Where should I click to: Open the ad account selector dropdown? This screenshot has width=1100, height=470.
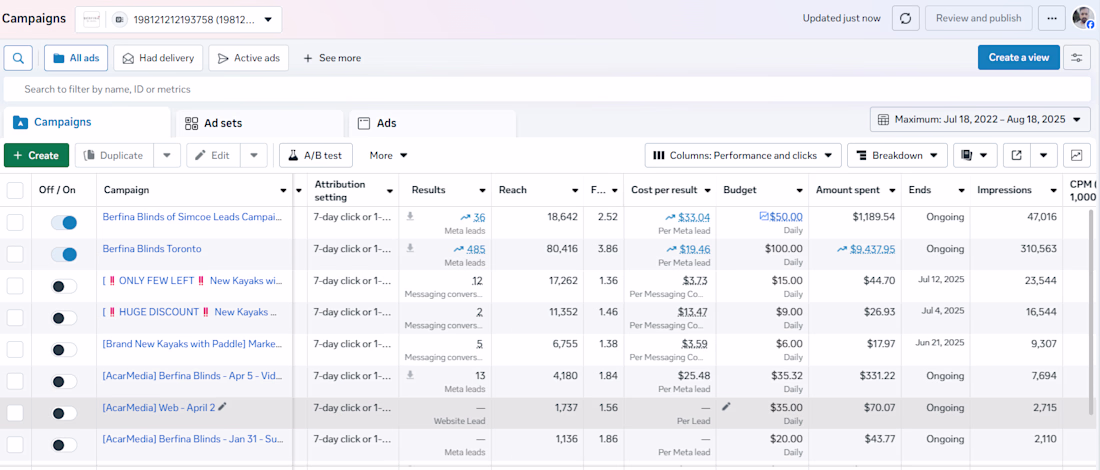[x=179, y=20]
